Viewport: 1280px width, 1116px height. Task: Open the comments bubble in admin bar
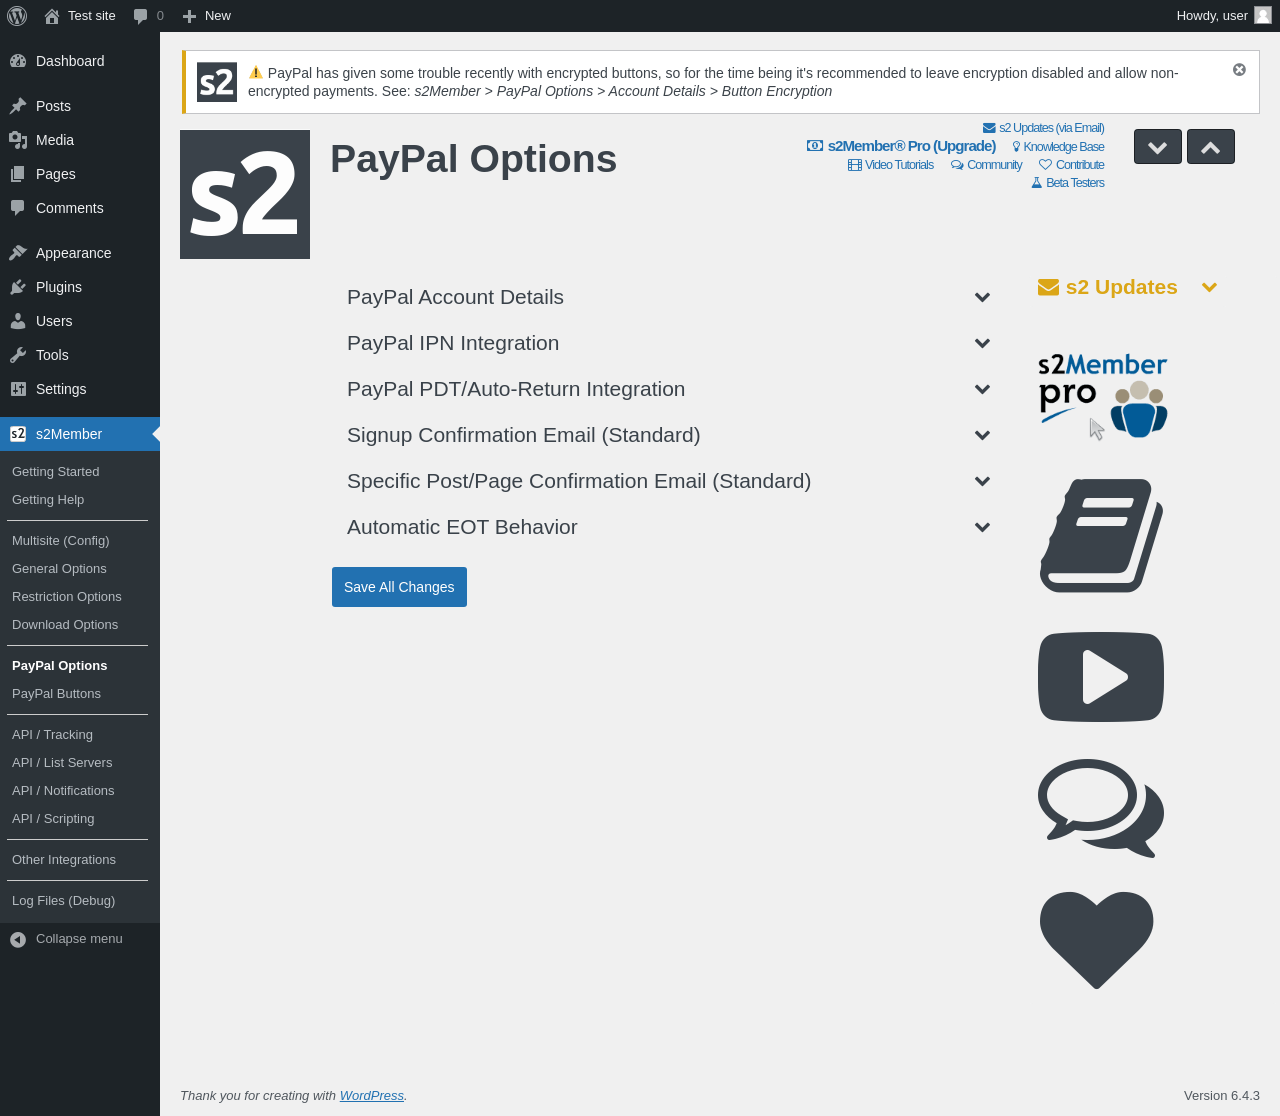coord(148,16)
